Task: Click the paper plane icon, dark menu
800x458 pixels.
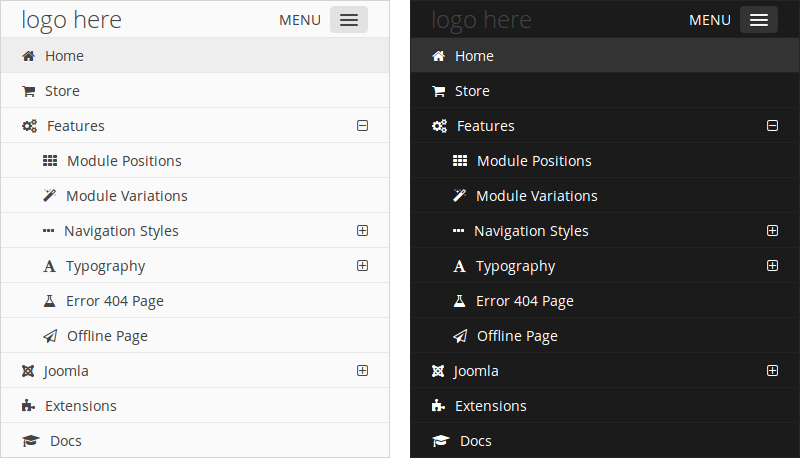Action: (460, 336)
